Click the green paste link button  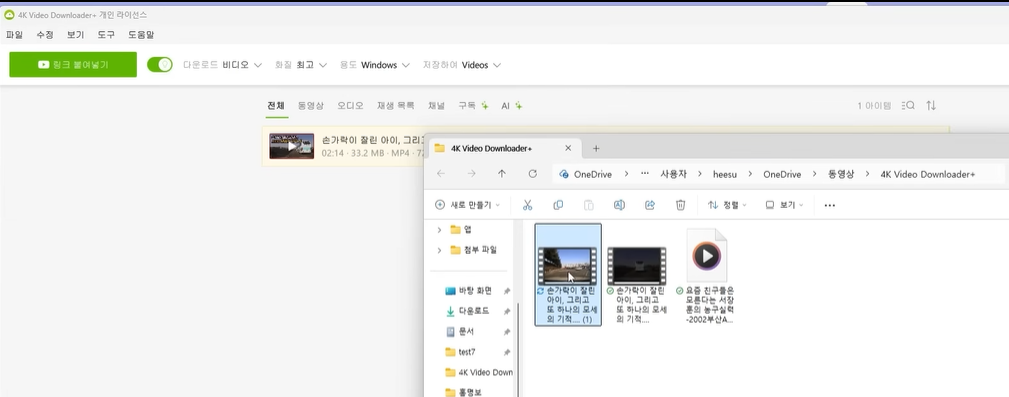click(73, 64)
